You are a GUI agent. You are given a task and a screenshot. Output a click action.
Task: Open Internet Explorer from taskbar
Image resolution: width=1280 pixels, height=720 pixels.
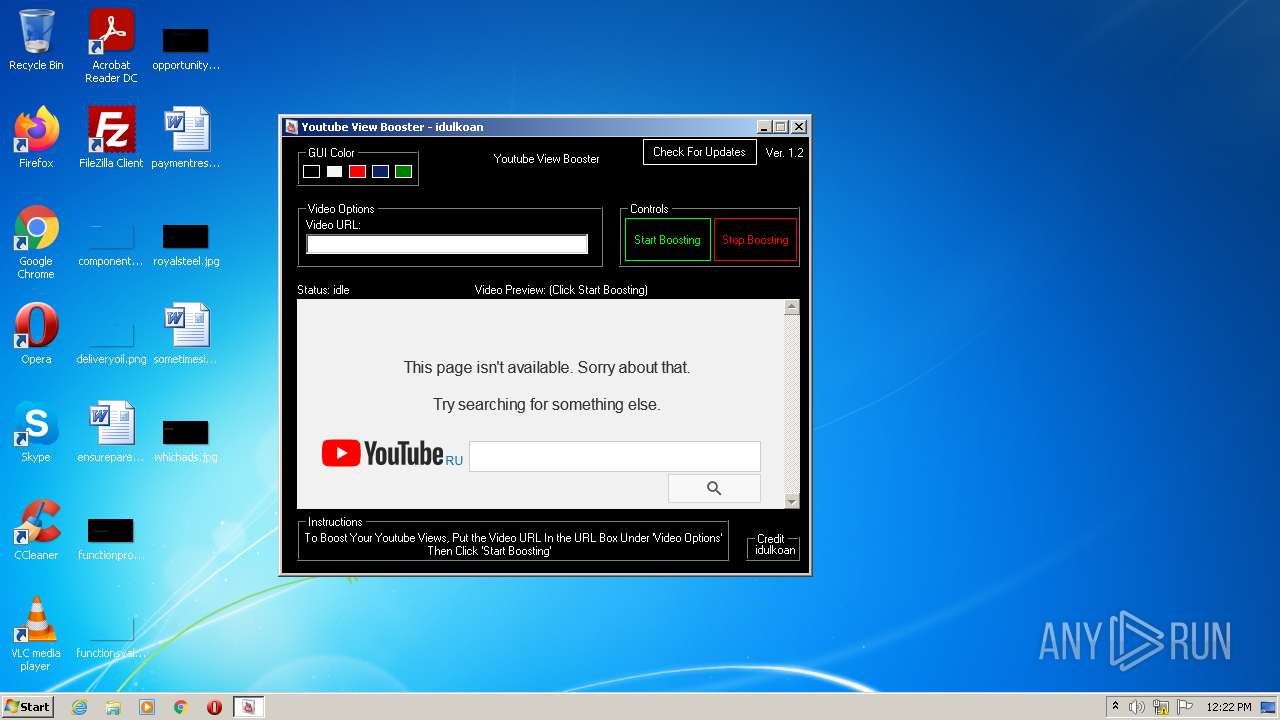coord(79,707)
